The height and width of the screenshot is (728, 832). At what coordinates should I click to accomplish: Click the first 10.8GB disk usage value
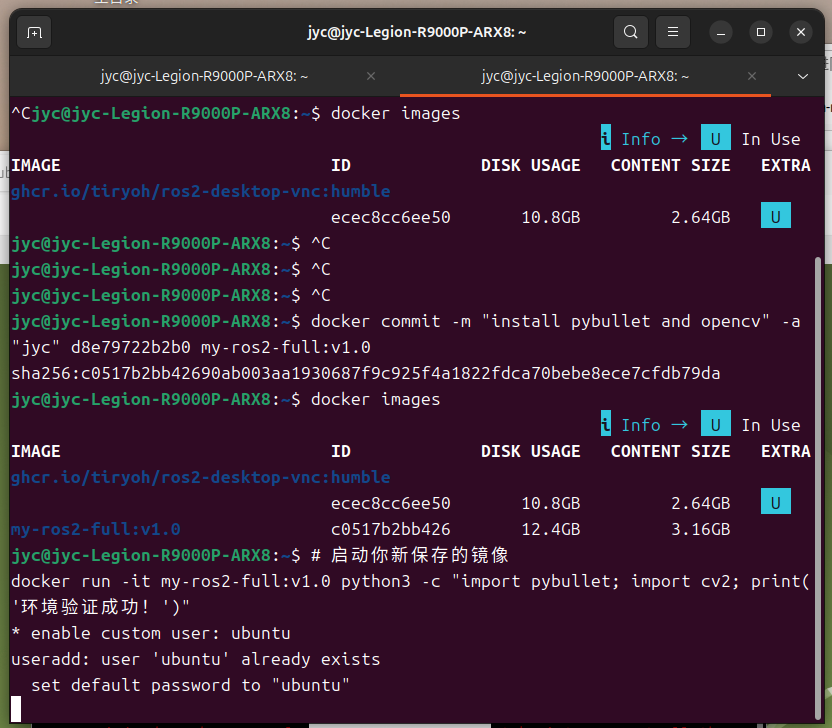[x=551, y=217]
